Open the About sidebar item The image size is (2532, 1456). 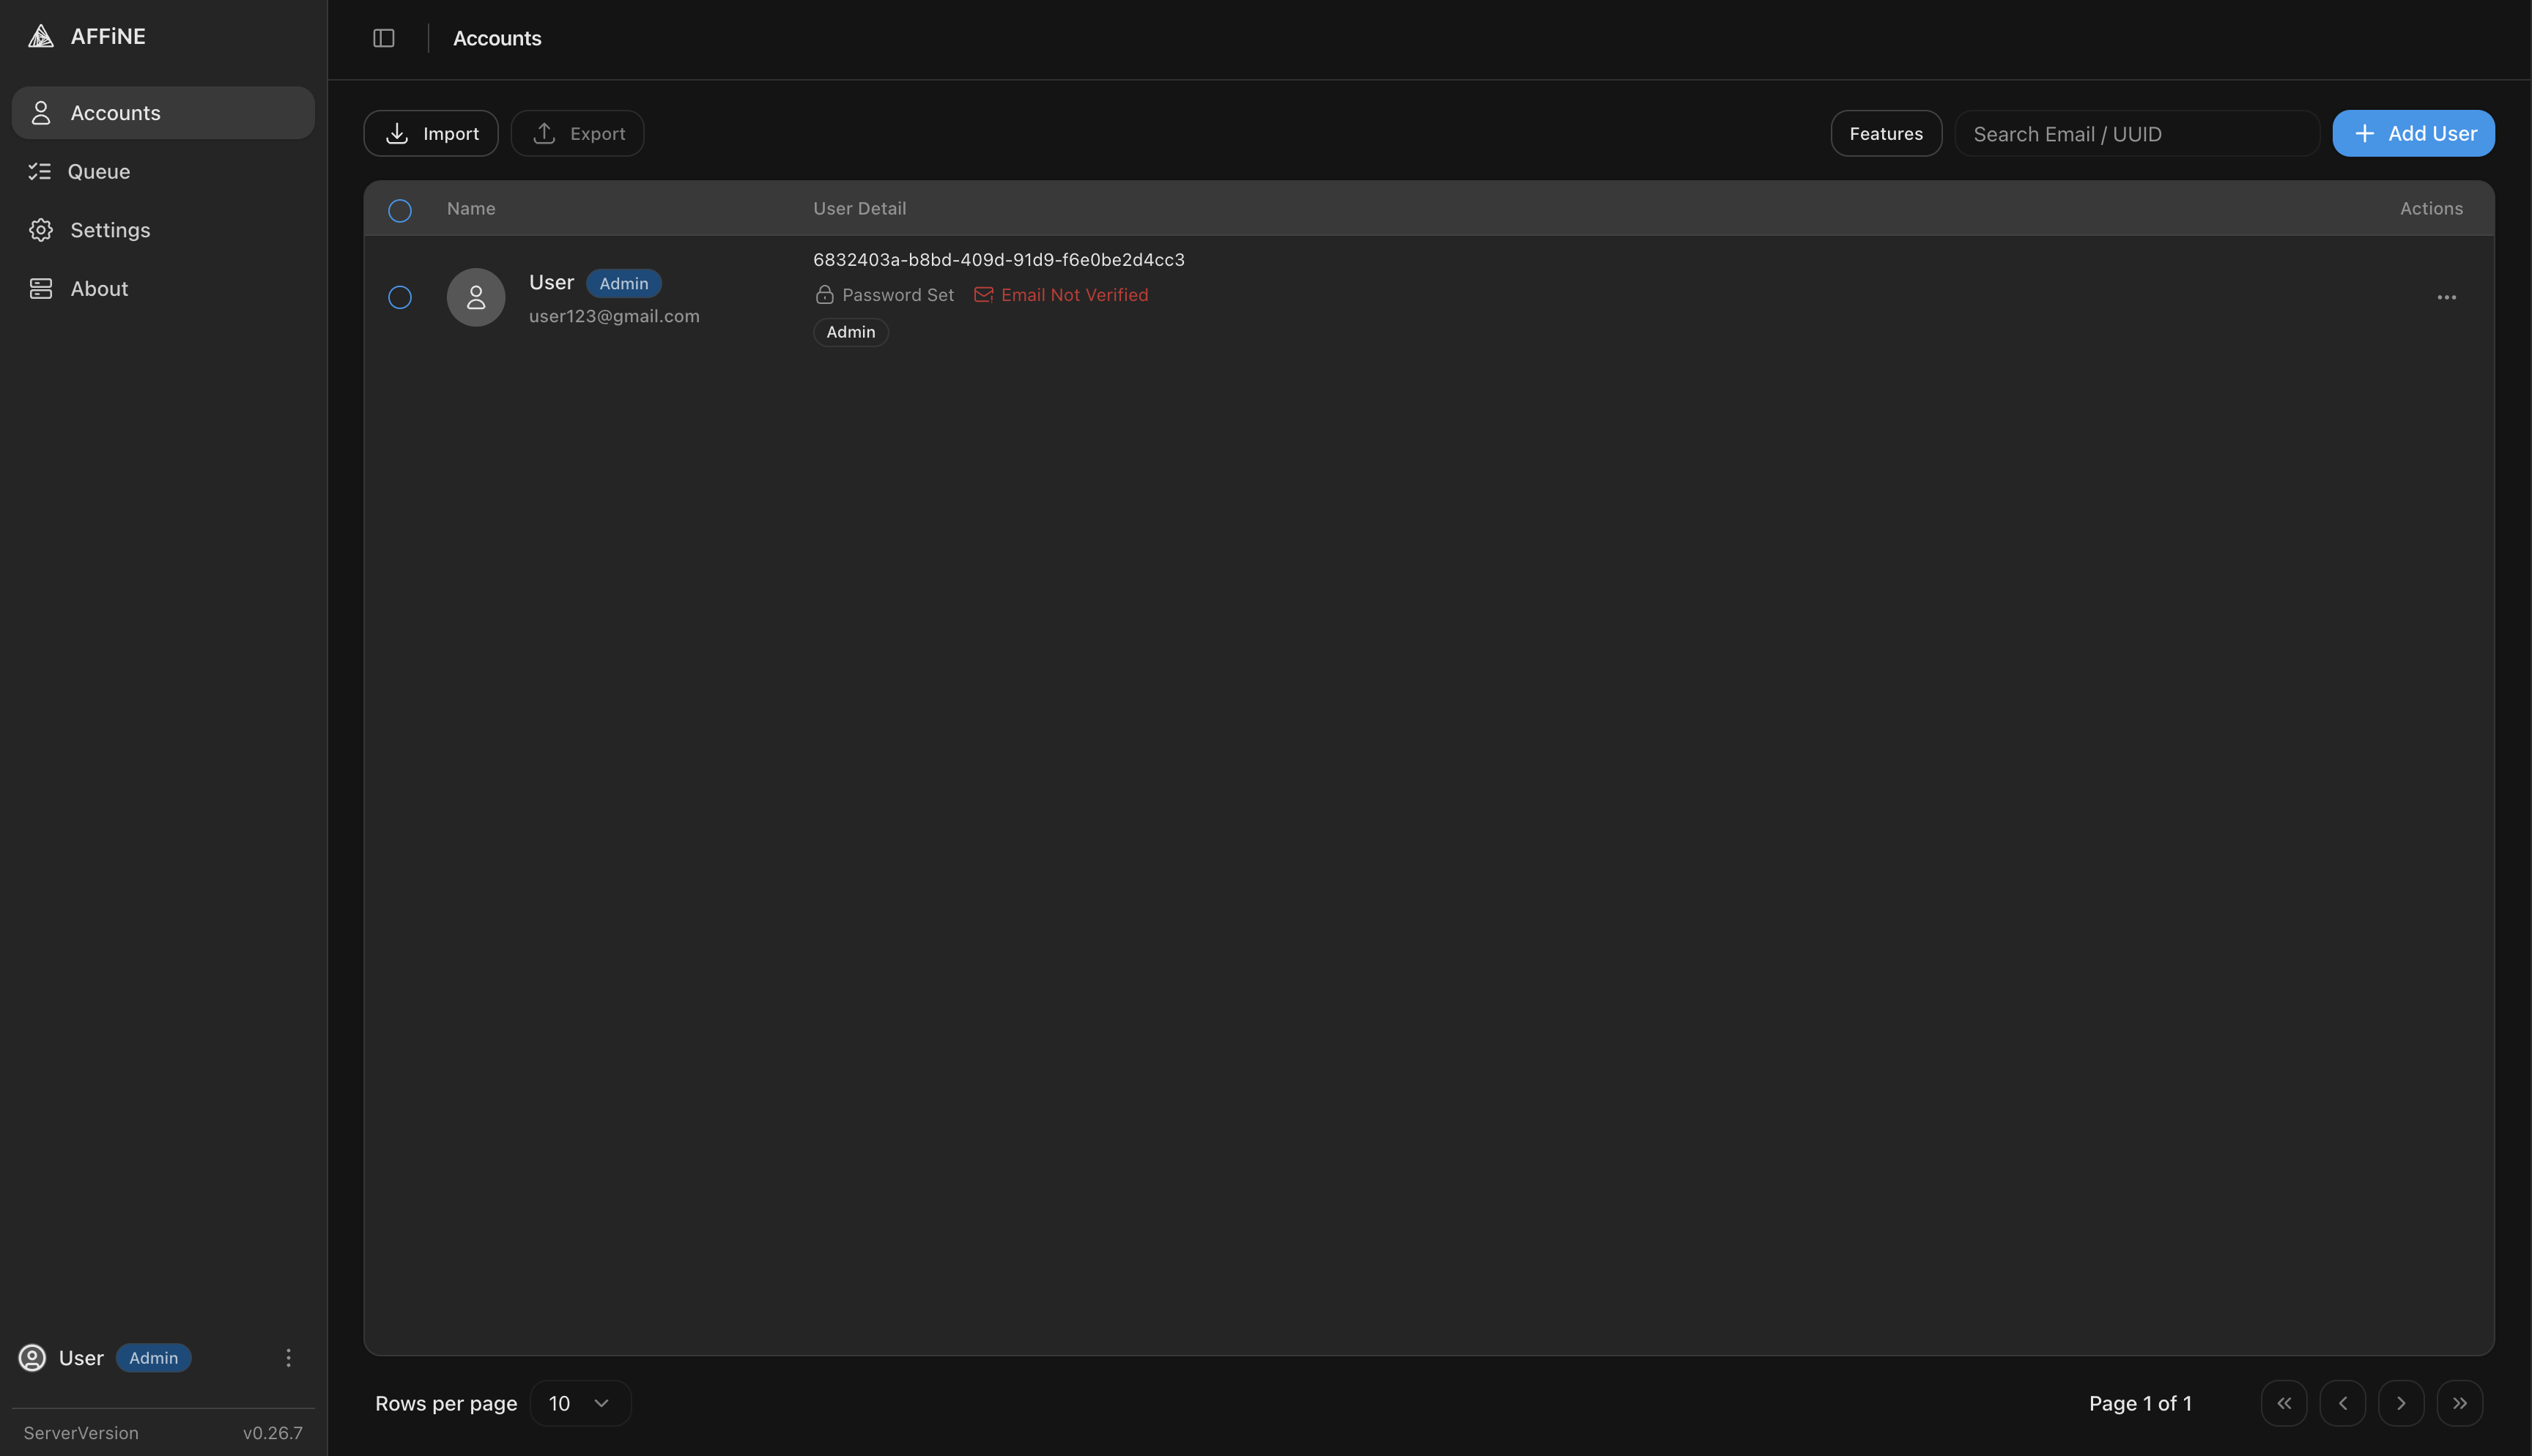tap(163, 288)
